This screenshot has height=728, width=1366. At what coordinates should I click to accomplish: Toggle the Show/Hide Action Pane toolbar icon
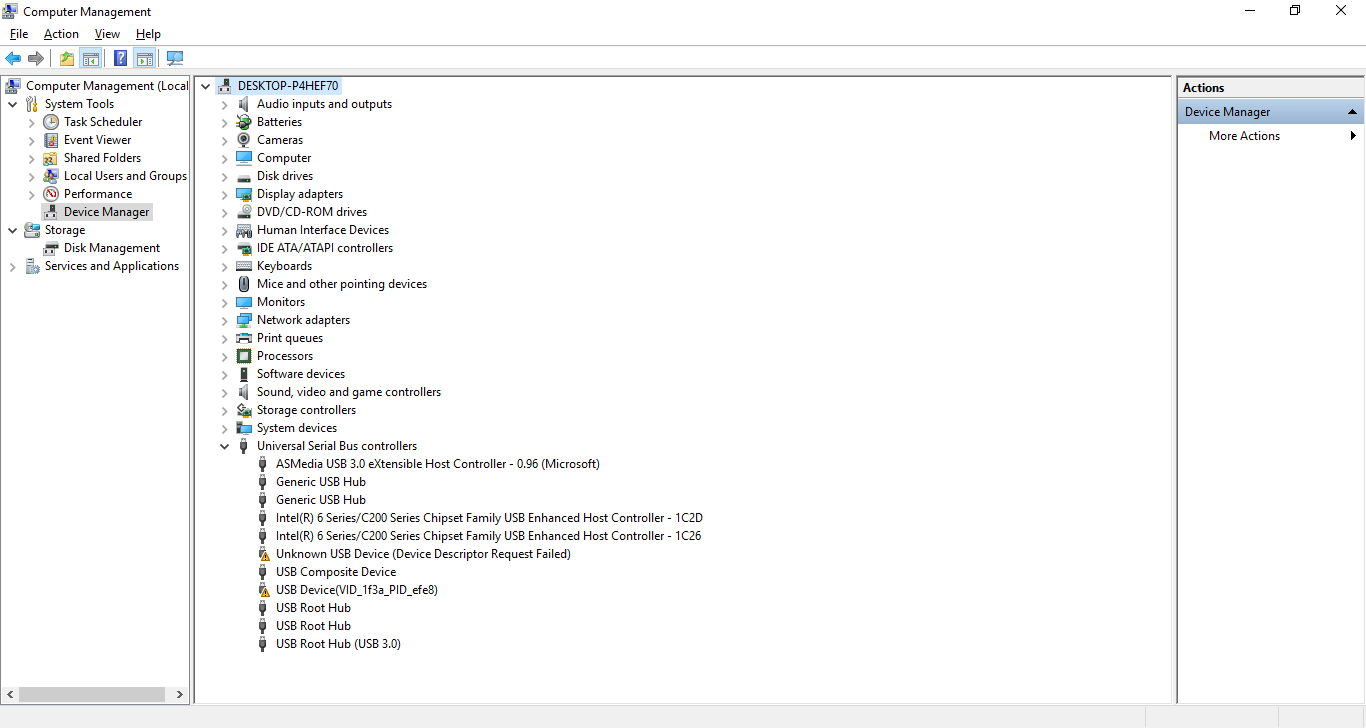click(x=144, y=58)
